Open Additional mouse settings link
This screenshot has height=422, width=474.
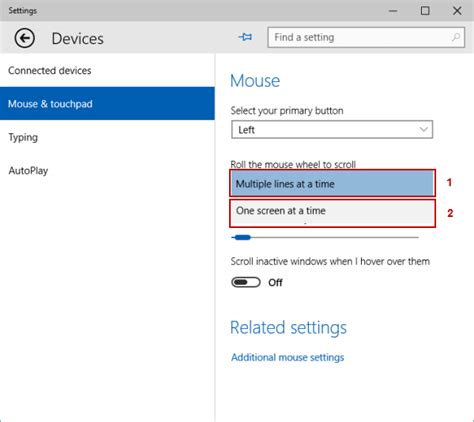(x=288, y=357)
